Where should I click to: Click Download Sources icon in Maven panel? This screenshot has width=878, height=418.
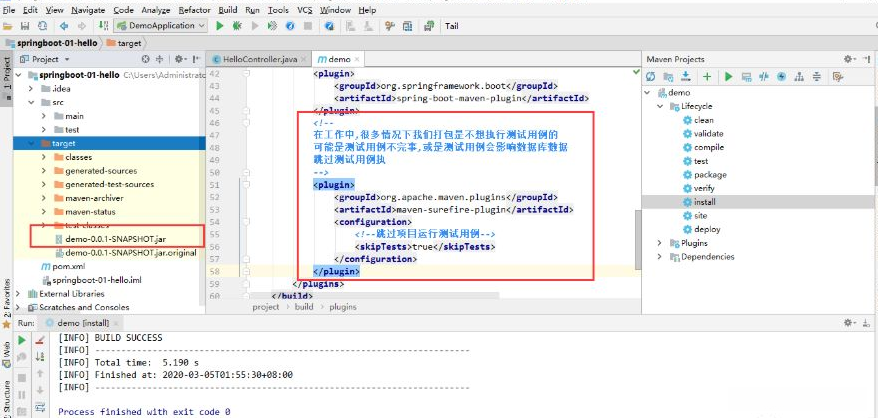tap(685, 77)
